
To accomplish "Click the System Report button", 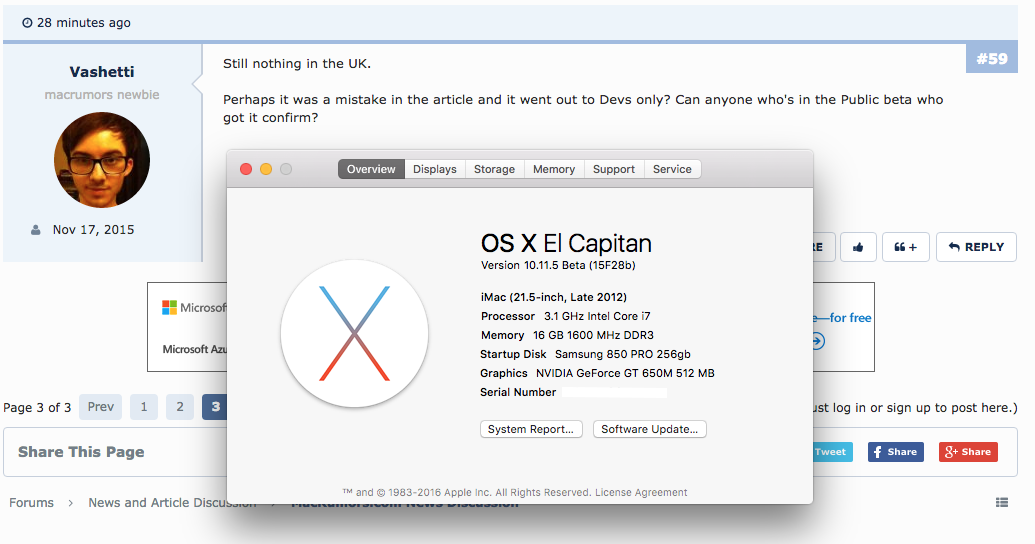I will point(531,429).
